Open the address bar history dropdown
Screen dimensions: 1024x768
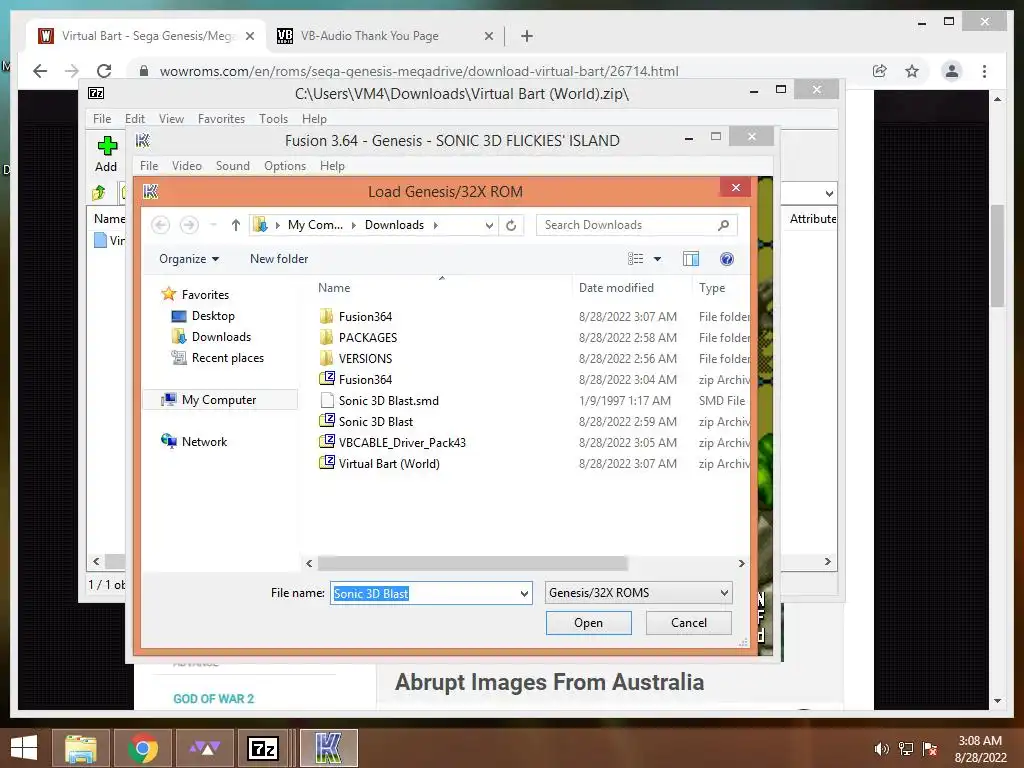tap(489, 225)
